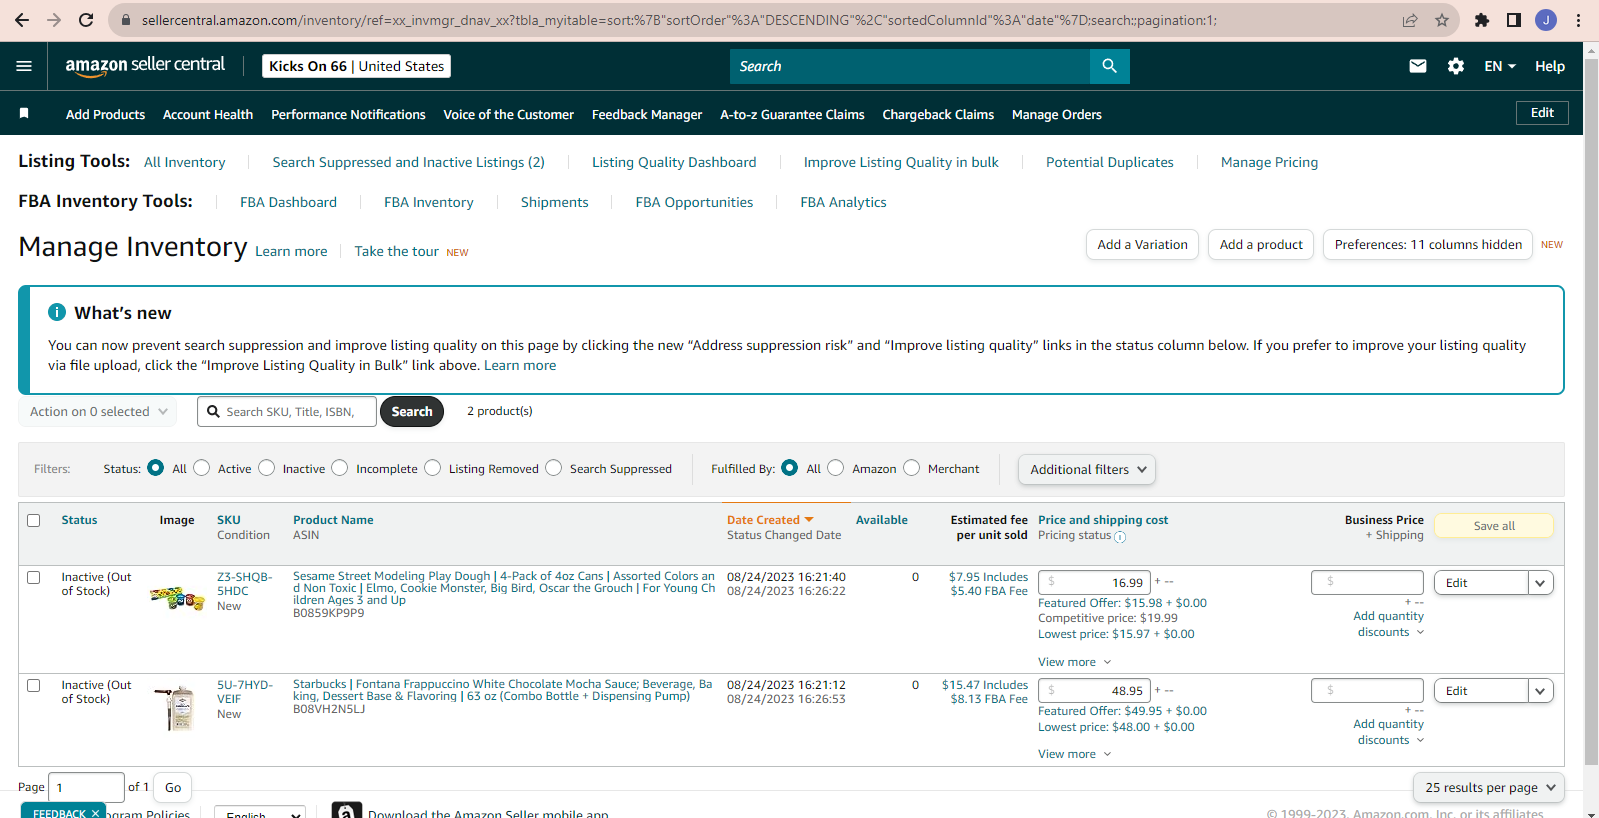Viewport: 1599px width, 818px height.
Task: Close the Feedback tab with X
Action: (x=96, y=813)
